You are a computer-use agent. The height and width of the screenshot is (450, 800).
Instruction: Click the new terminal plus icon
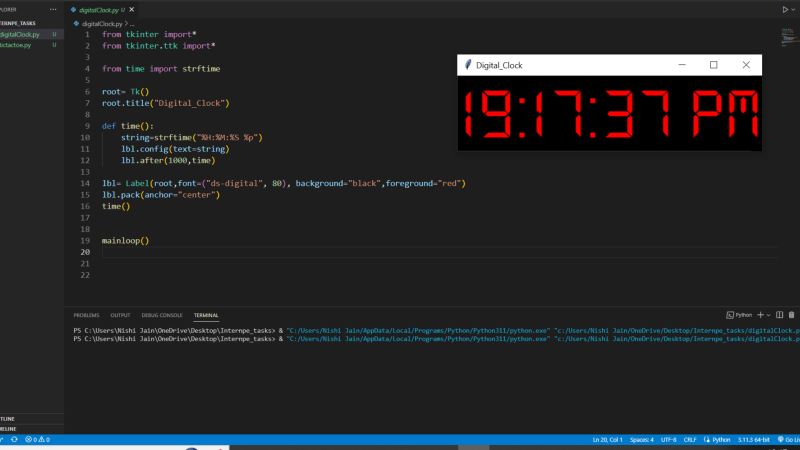point(761,315)
